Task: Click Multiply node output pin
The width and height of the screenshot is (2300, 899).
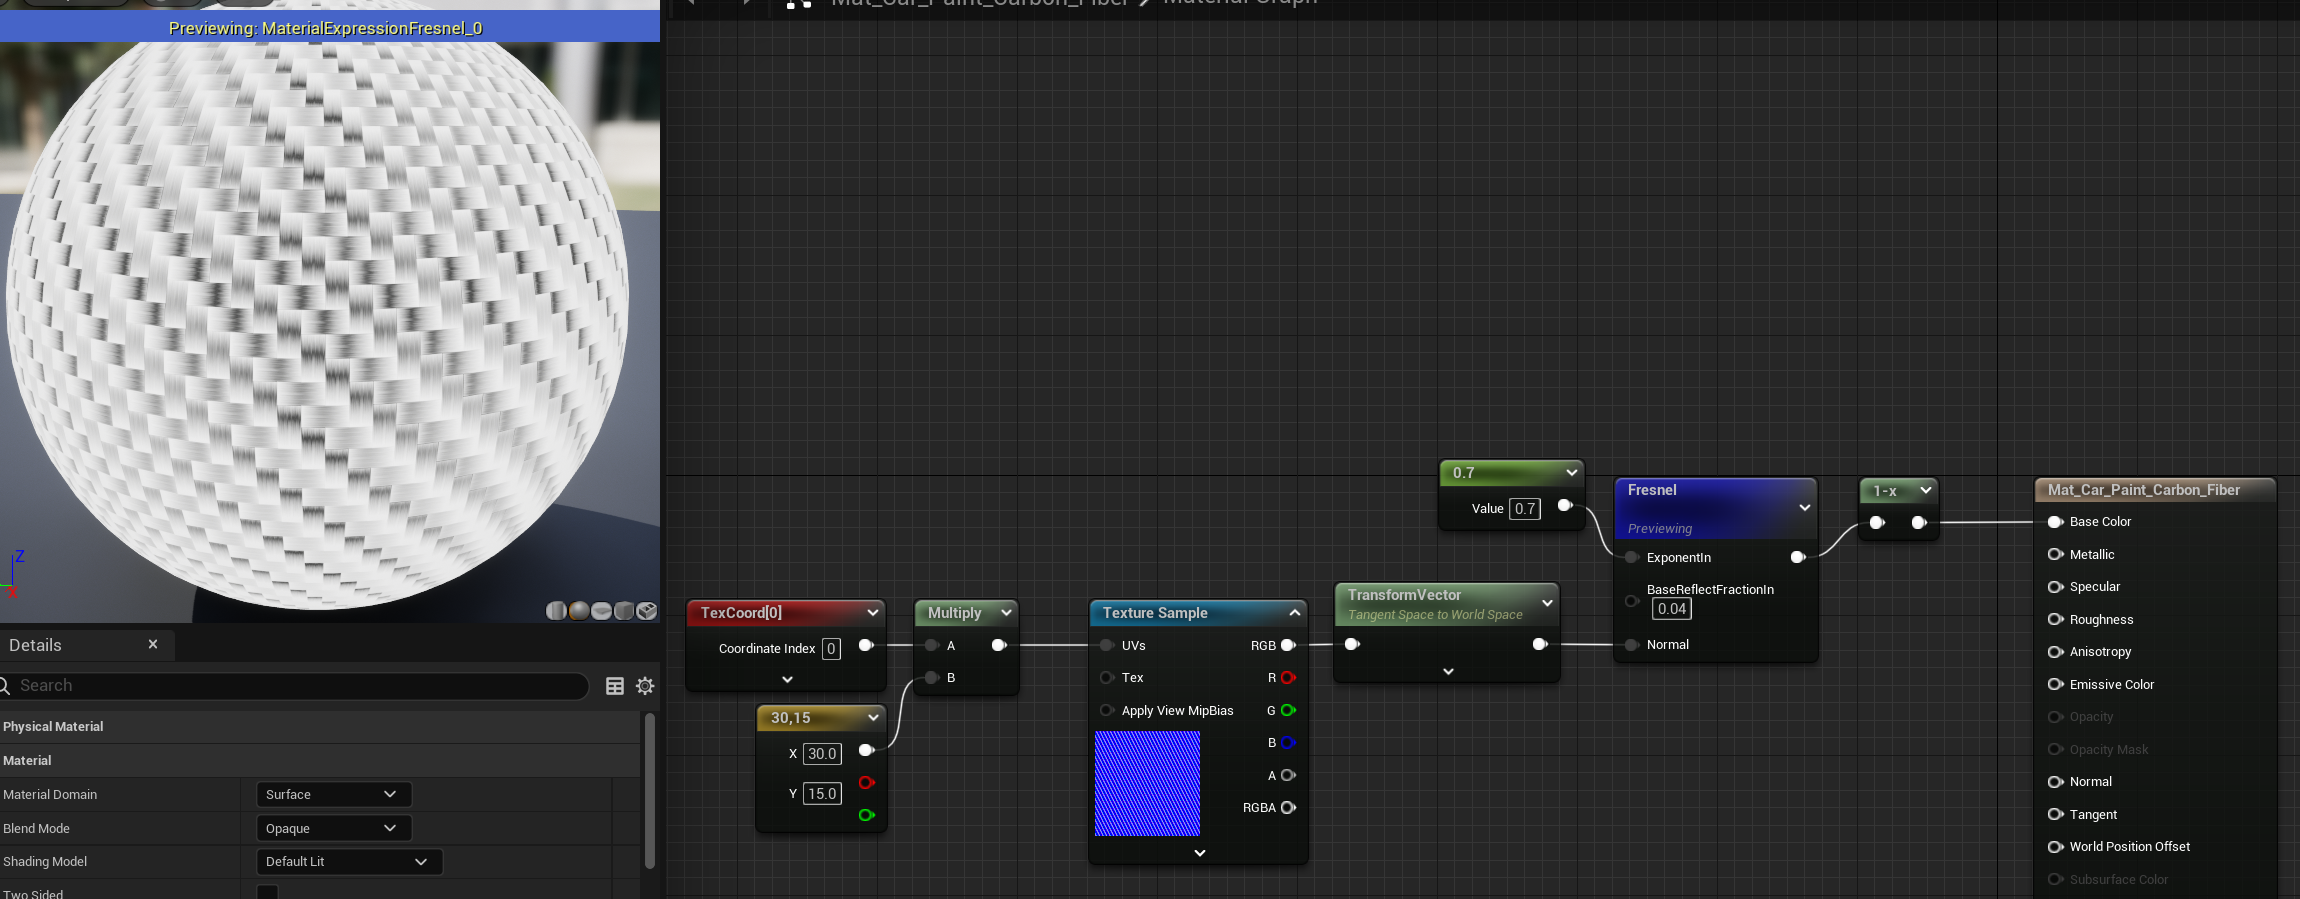Action: click(x=999, y=646)
